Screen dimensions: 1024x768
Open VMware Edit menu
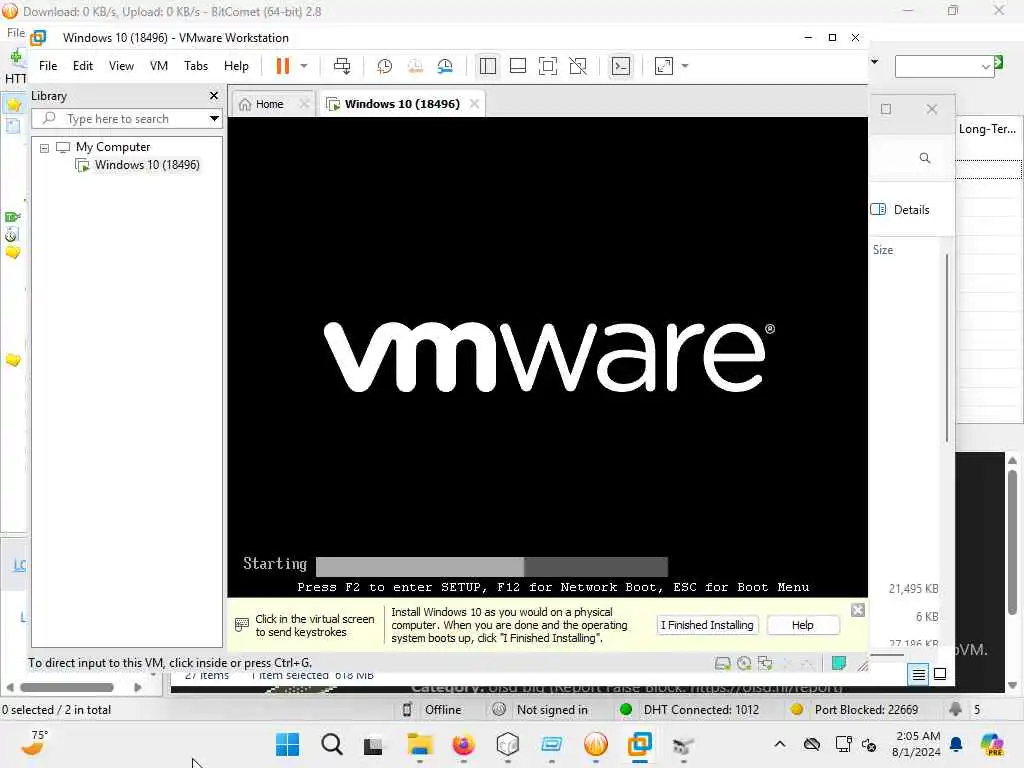82,66
